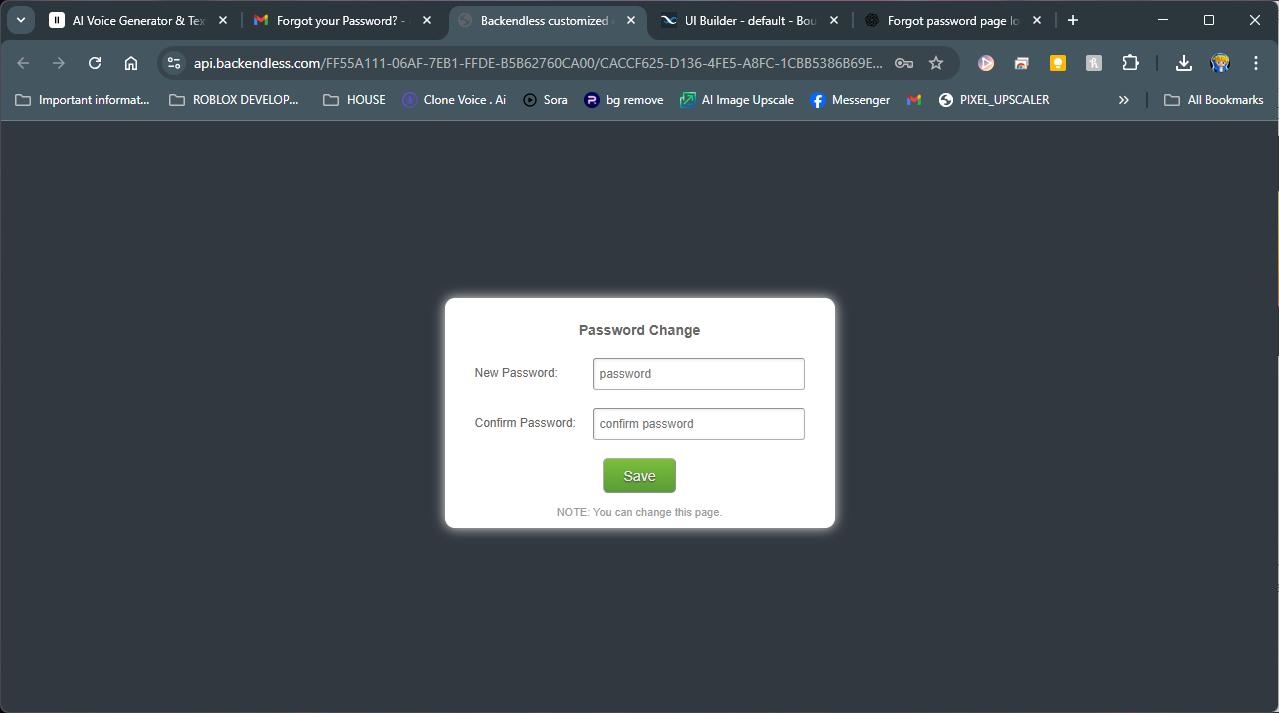Click the Google Keep extension icon
The width and height of the screenshot is (1279, 713).
[x=1057, y=63]
